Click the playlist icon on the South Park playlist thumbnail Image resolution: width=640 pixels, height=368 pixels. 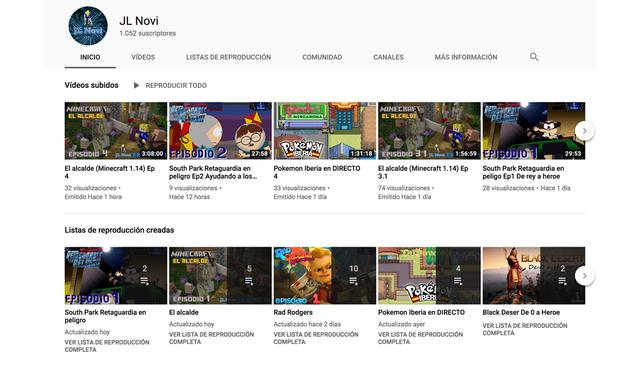144,281
